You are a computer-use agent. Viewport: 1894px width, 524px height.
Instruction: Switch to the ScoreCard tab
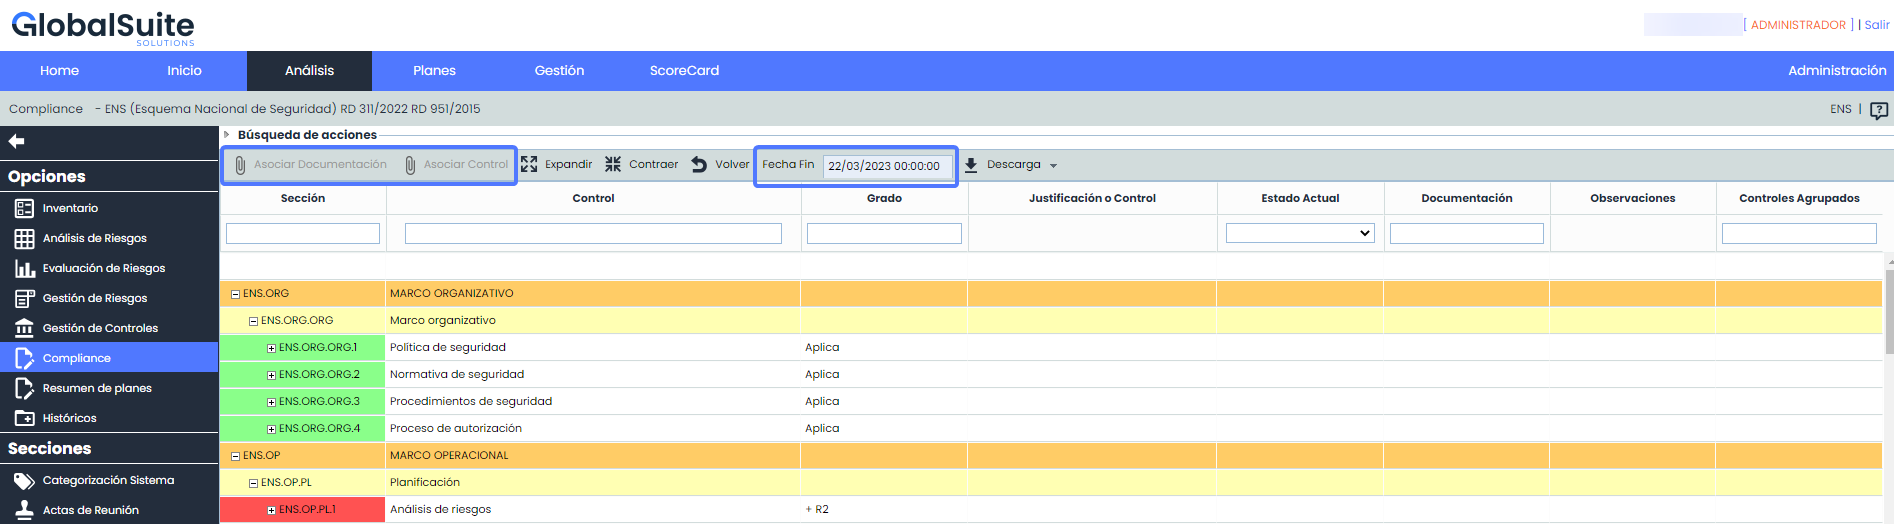coord(684,71)
